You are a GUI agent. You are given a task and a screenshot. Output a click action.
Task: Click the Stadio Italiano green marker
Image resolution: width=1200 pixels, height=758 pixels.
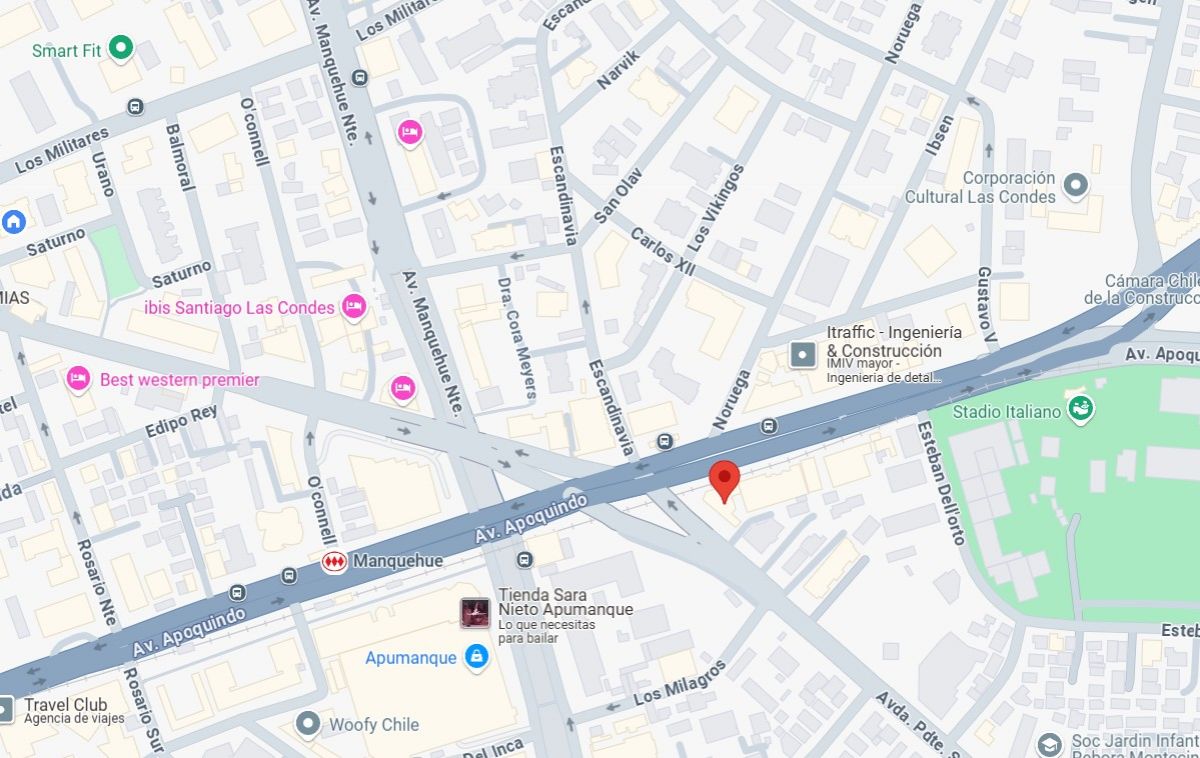(1080, 409)
